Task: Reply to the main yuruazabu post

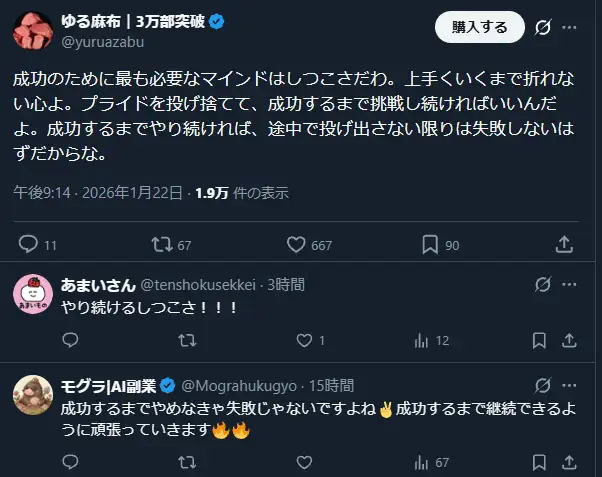Action: coord(28,244)
